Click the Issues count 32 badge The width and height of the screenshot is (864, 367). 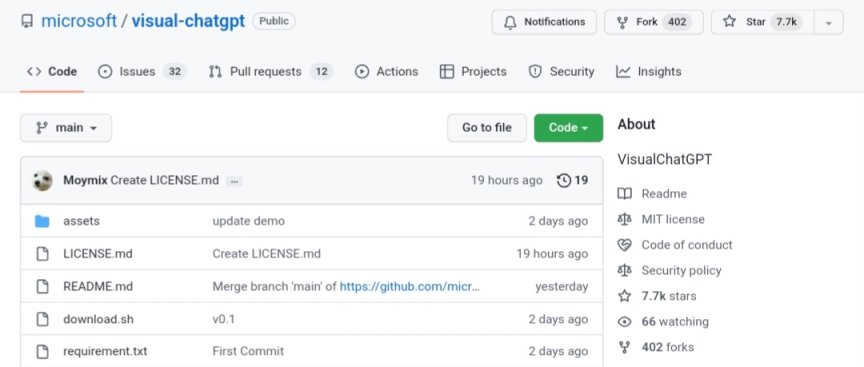(175, 72)
